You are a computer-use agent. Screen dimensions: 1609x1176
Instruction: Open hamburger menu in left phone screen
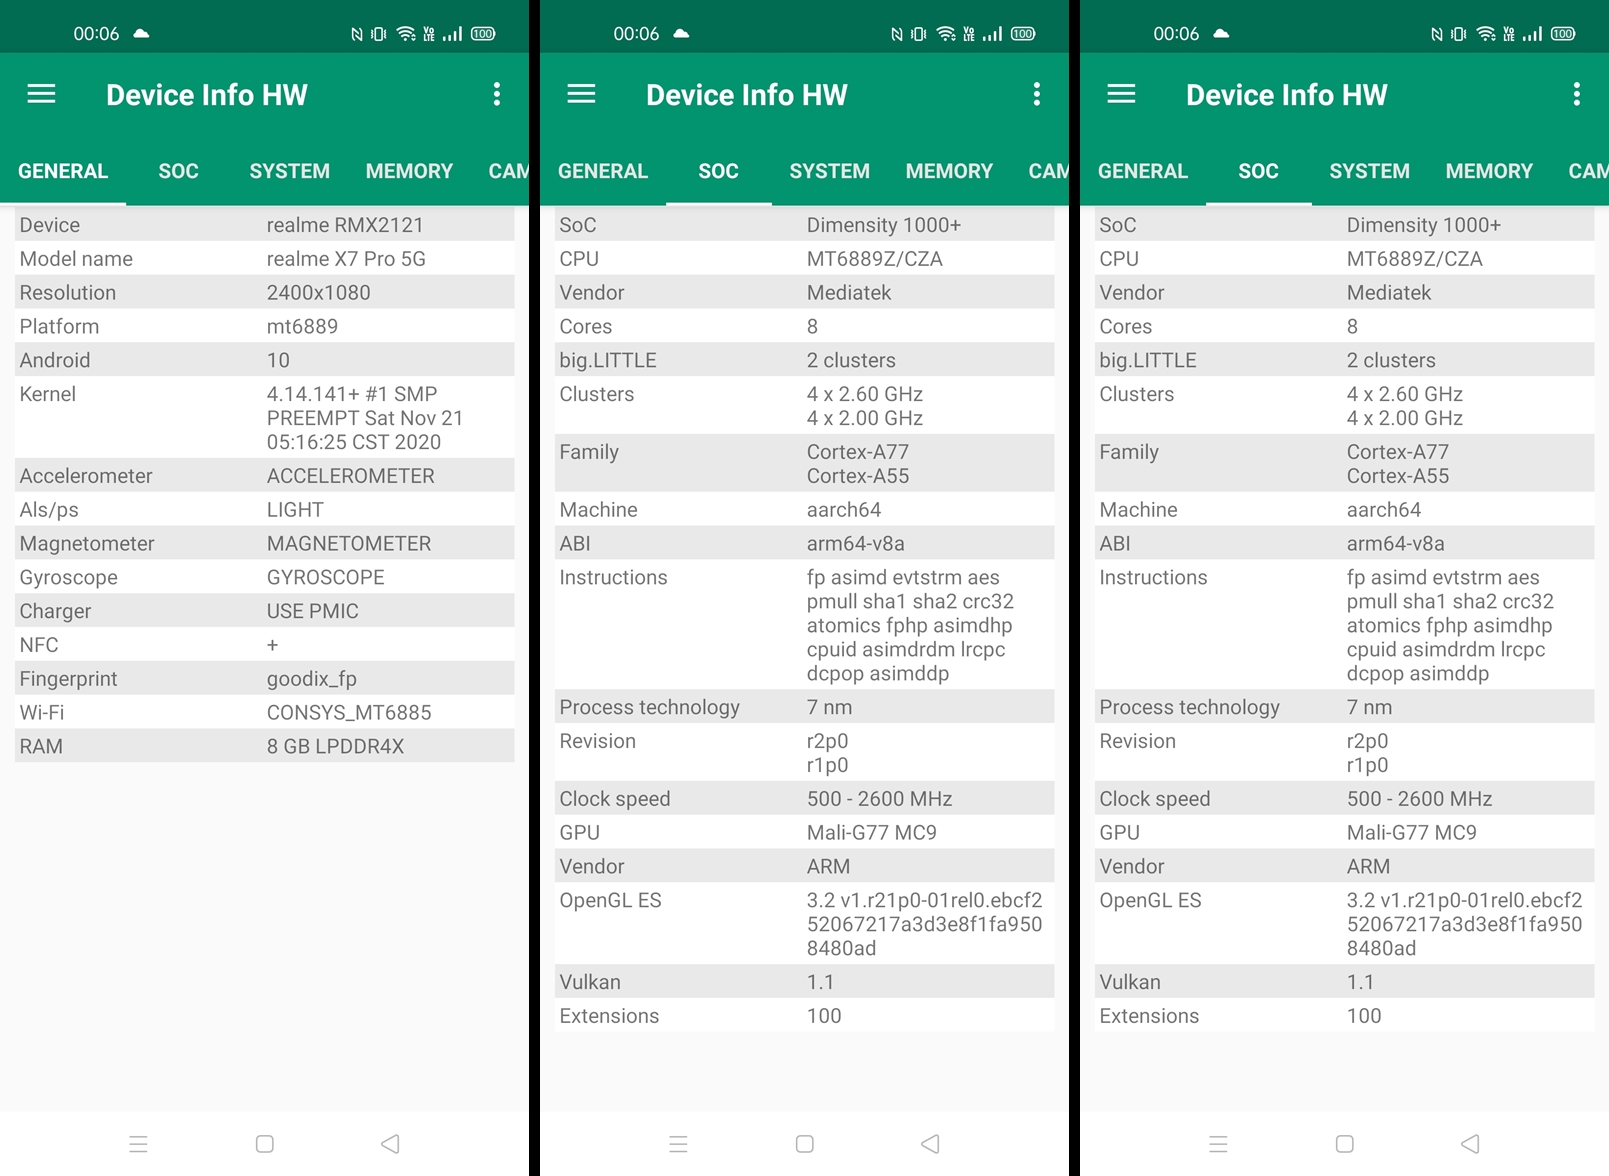[41, 94]
